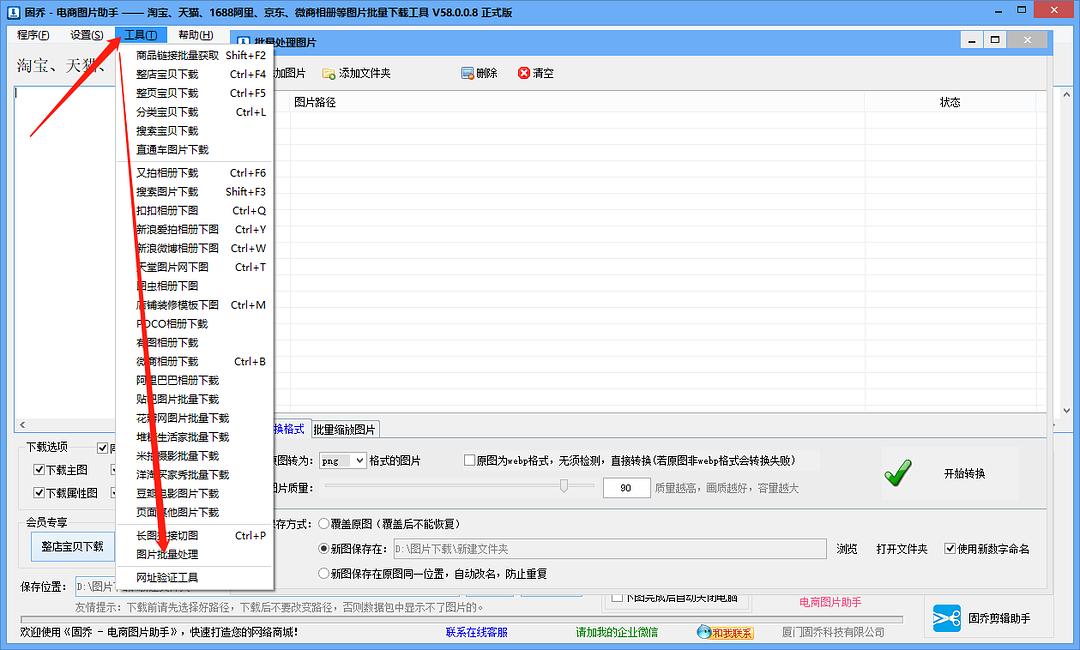Open the 程序(F) menu
This screenshot has height=650, width=1080.
point(33,34)
